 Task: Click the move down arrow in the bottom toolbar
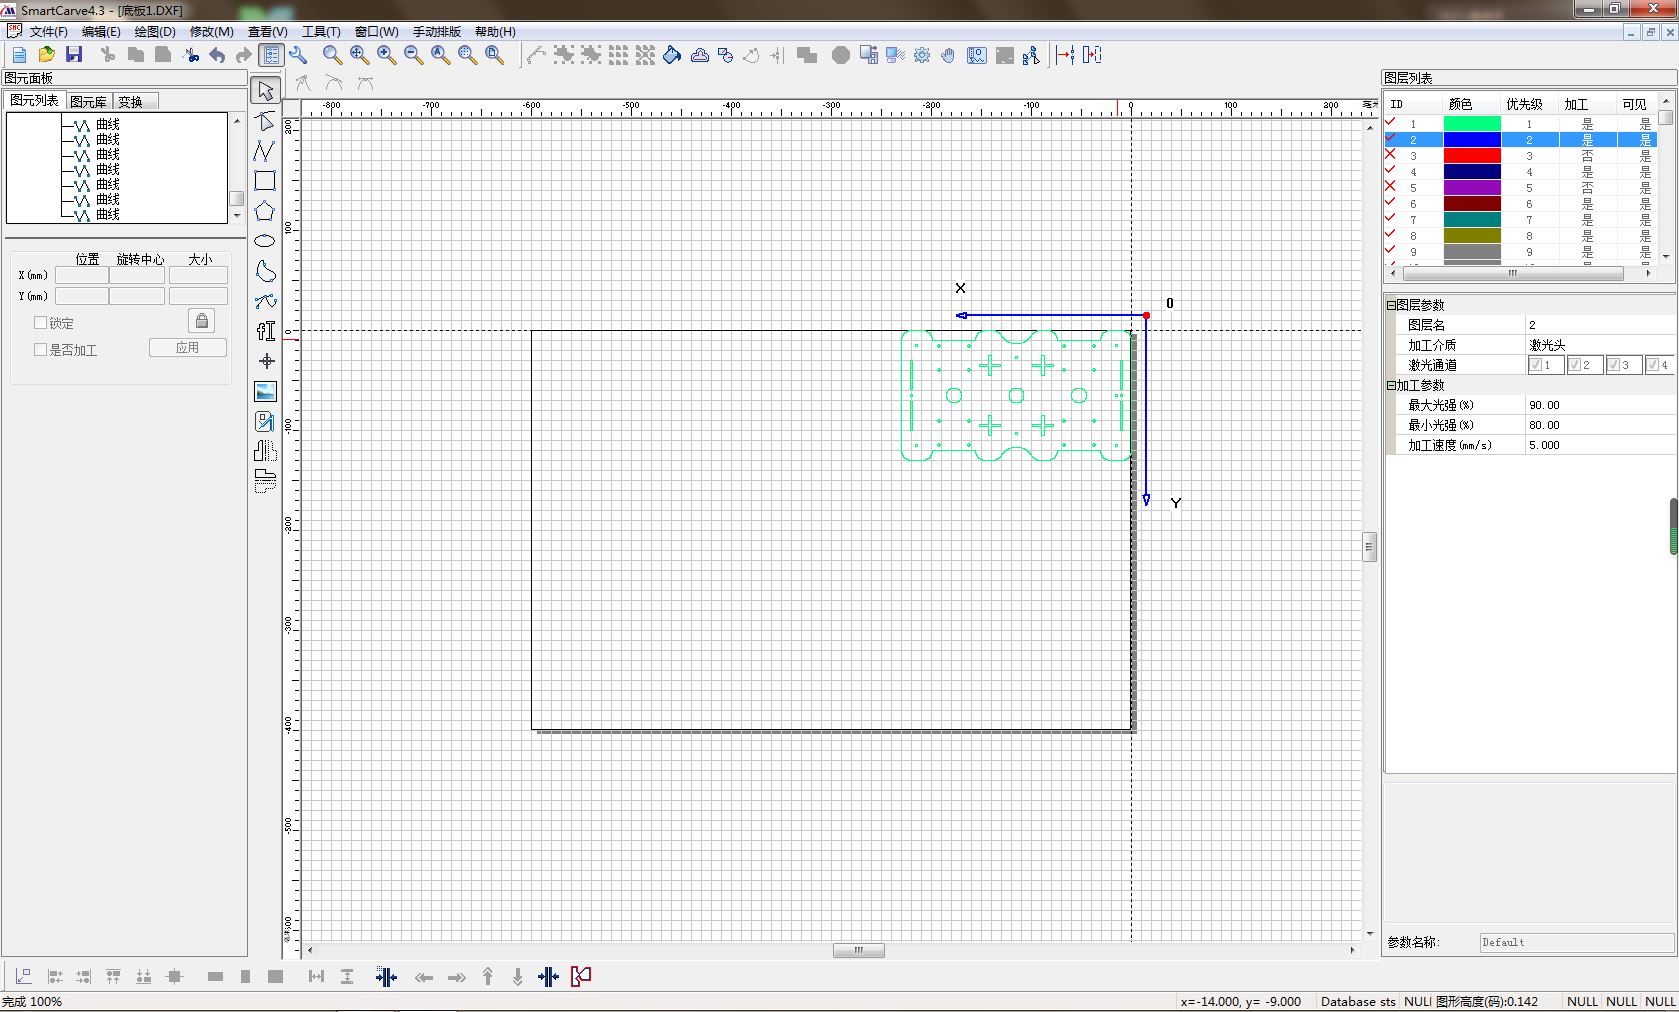[518, 977]
